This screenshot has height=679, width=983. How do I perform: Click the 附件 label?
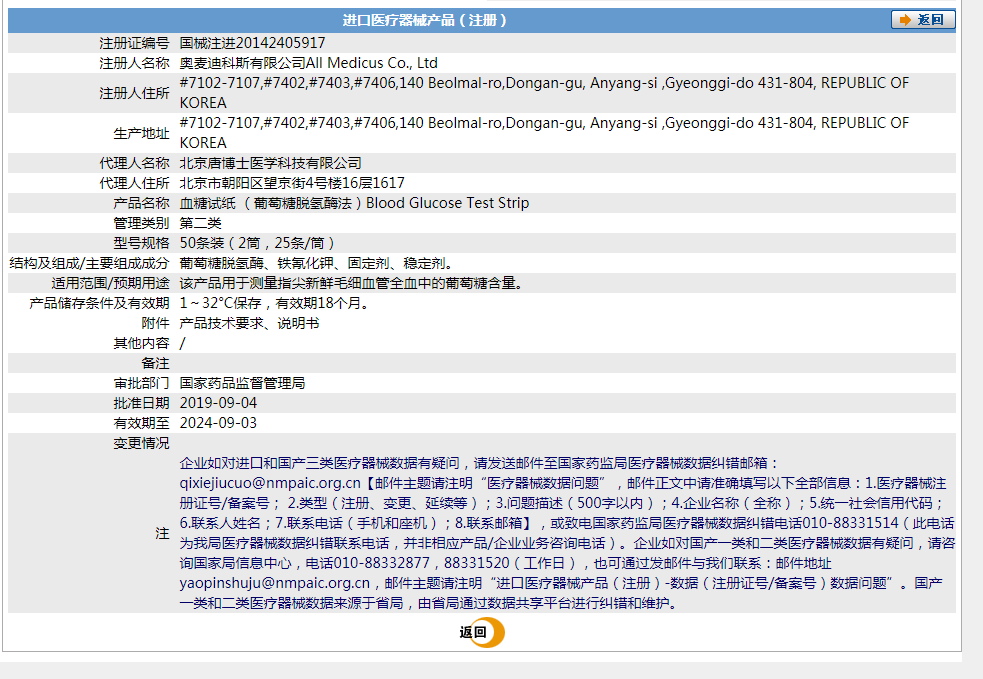click(155, 324)
